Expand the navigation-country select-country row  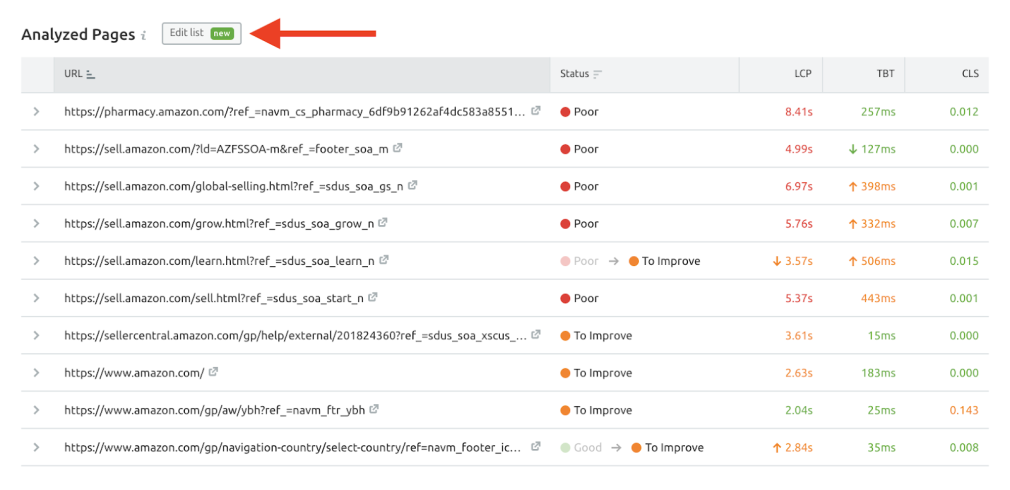(x=36, y=447)
